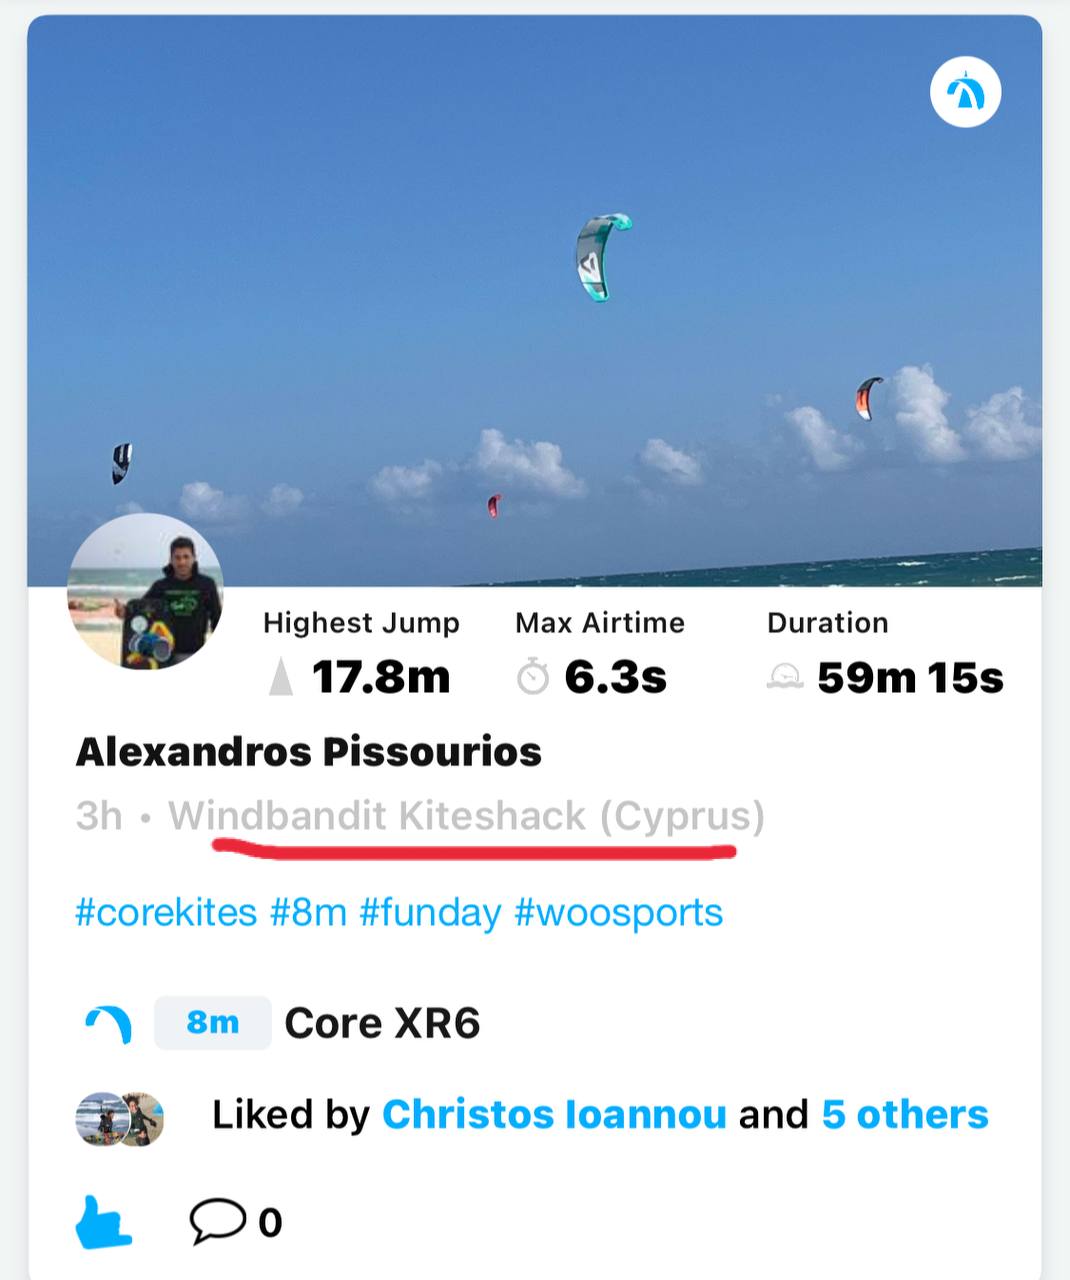Tap the Max Airtime stopwatch icon

pos(532,678)
